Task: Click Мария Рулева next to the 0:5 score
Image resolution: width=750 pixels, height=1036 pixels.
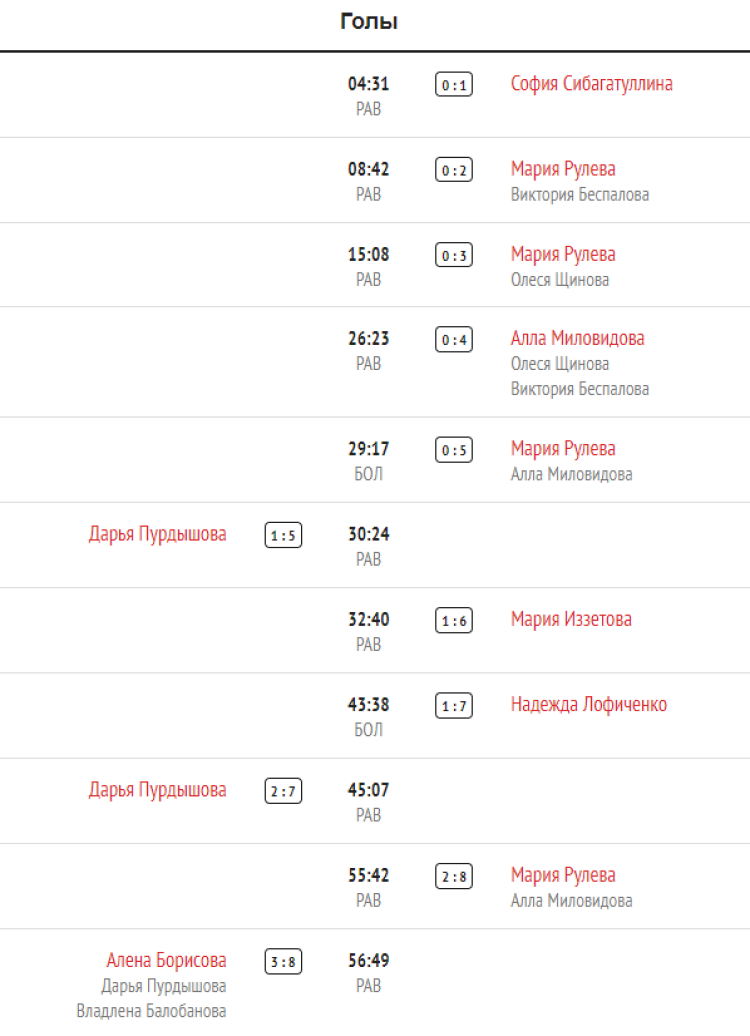Action: click(x=563, y=449)
